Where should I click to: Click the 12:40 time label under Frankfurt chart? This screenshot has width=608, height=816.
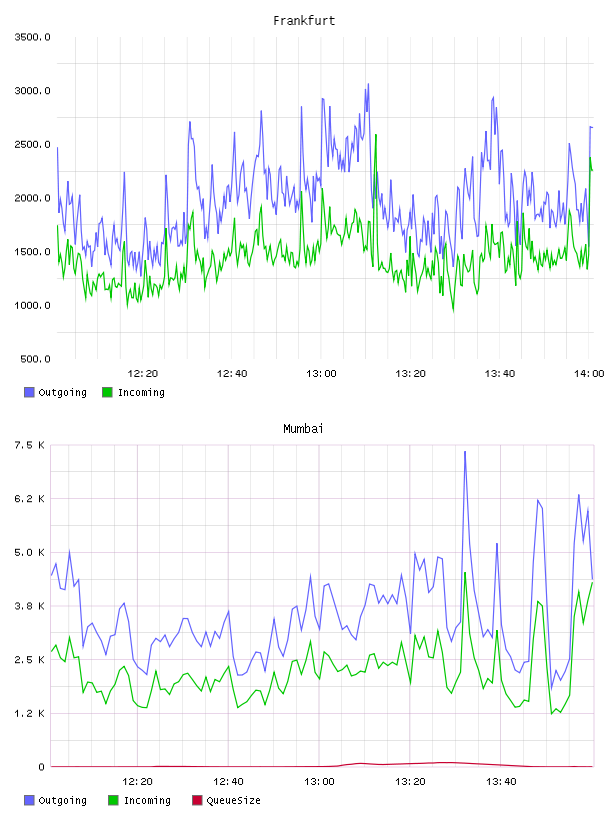232,373
